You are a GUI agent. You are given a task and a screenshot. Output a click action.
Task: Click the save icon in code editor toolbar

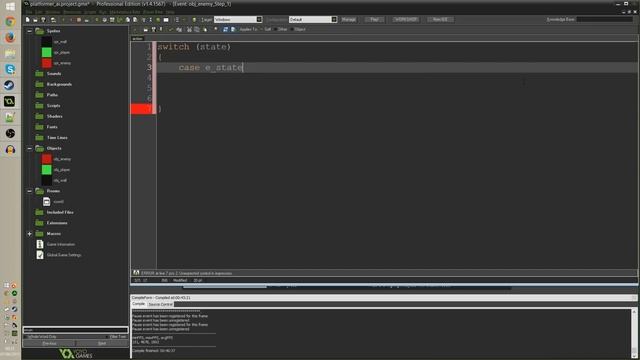coord(153,29)
